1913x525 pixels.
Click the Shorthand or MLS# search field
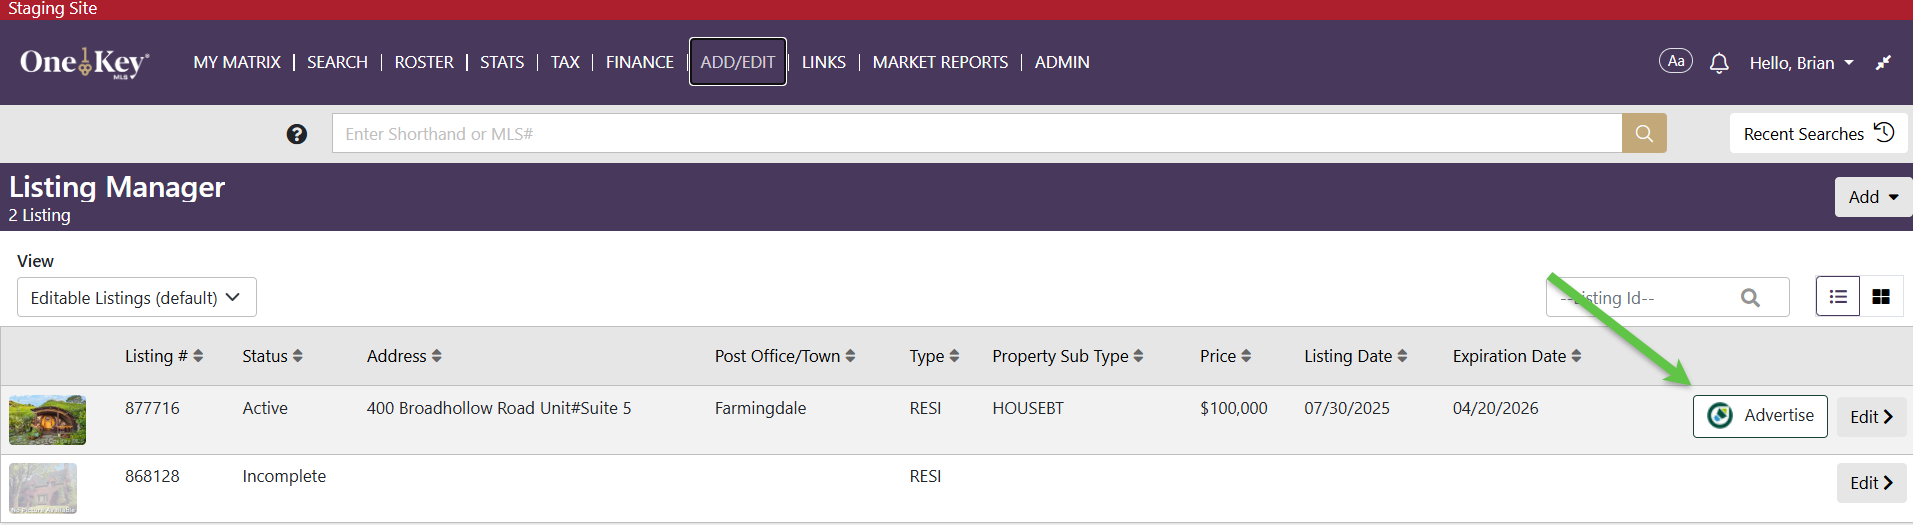pos(976,134)
